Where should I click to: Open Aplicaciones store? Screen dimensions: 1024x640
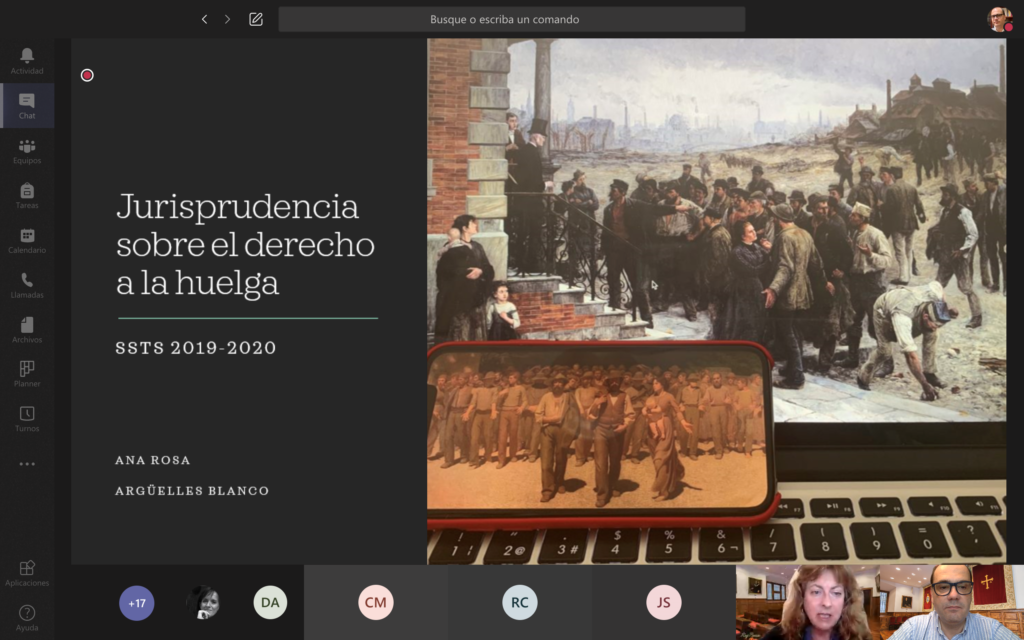27,573
